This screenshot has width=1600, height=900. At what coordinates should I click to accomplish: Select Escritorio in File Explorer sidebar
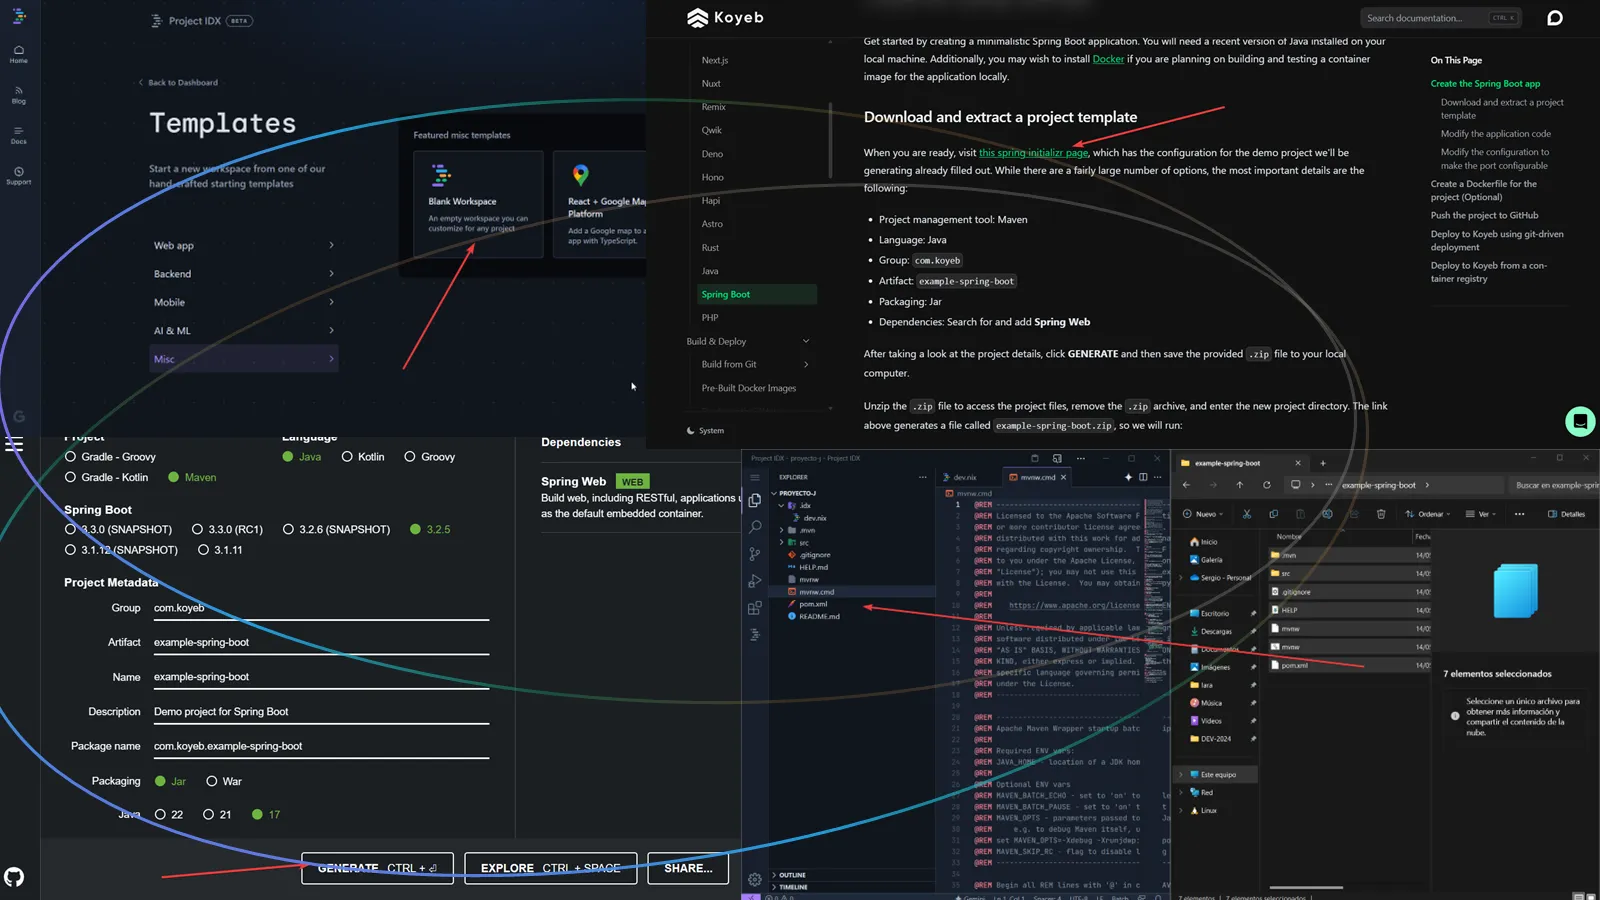pos(1215,614)
